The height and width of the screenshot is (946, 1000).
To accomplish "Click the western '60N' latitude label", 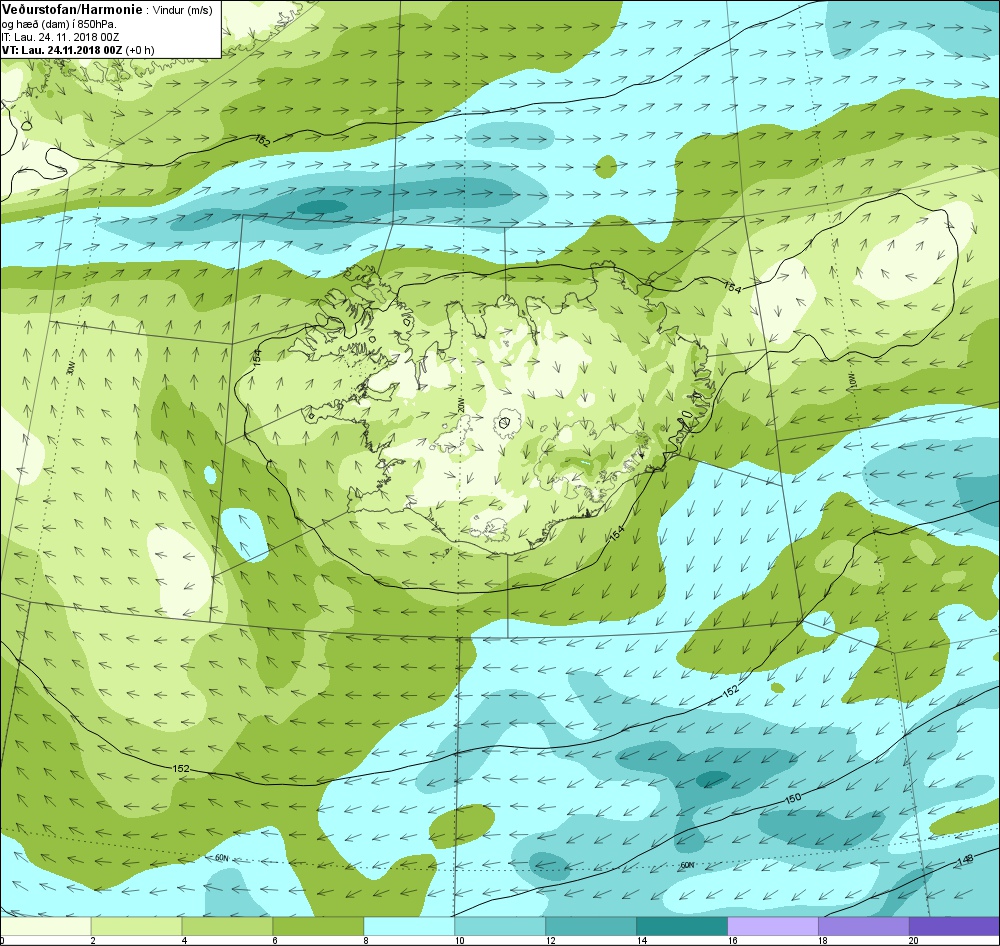I will [x=221, y=858].
